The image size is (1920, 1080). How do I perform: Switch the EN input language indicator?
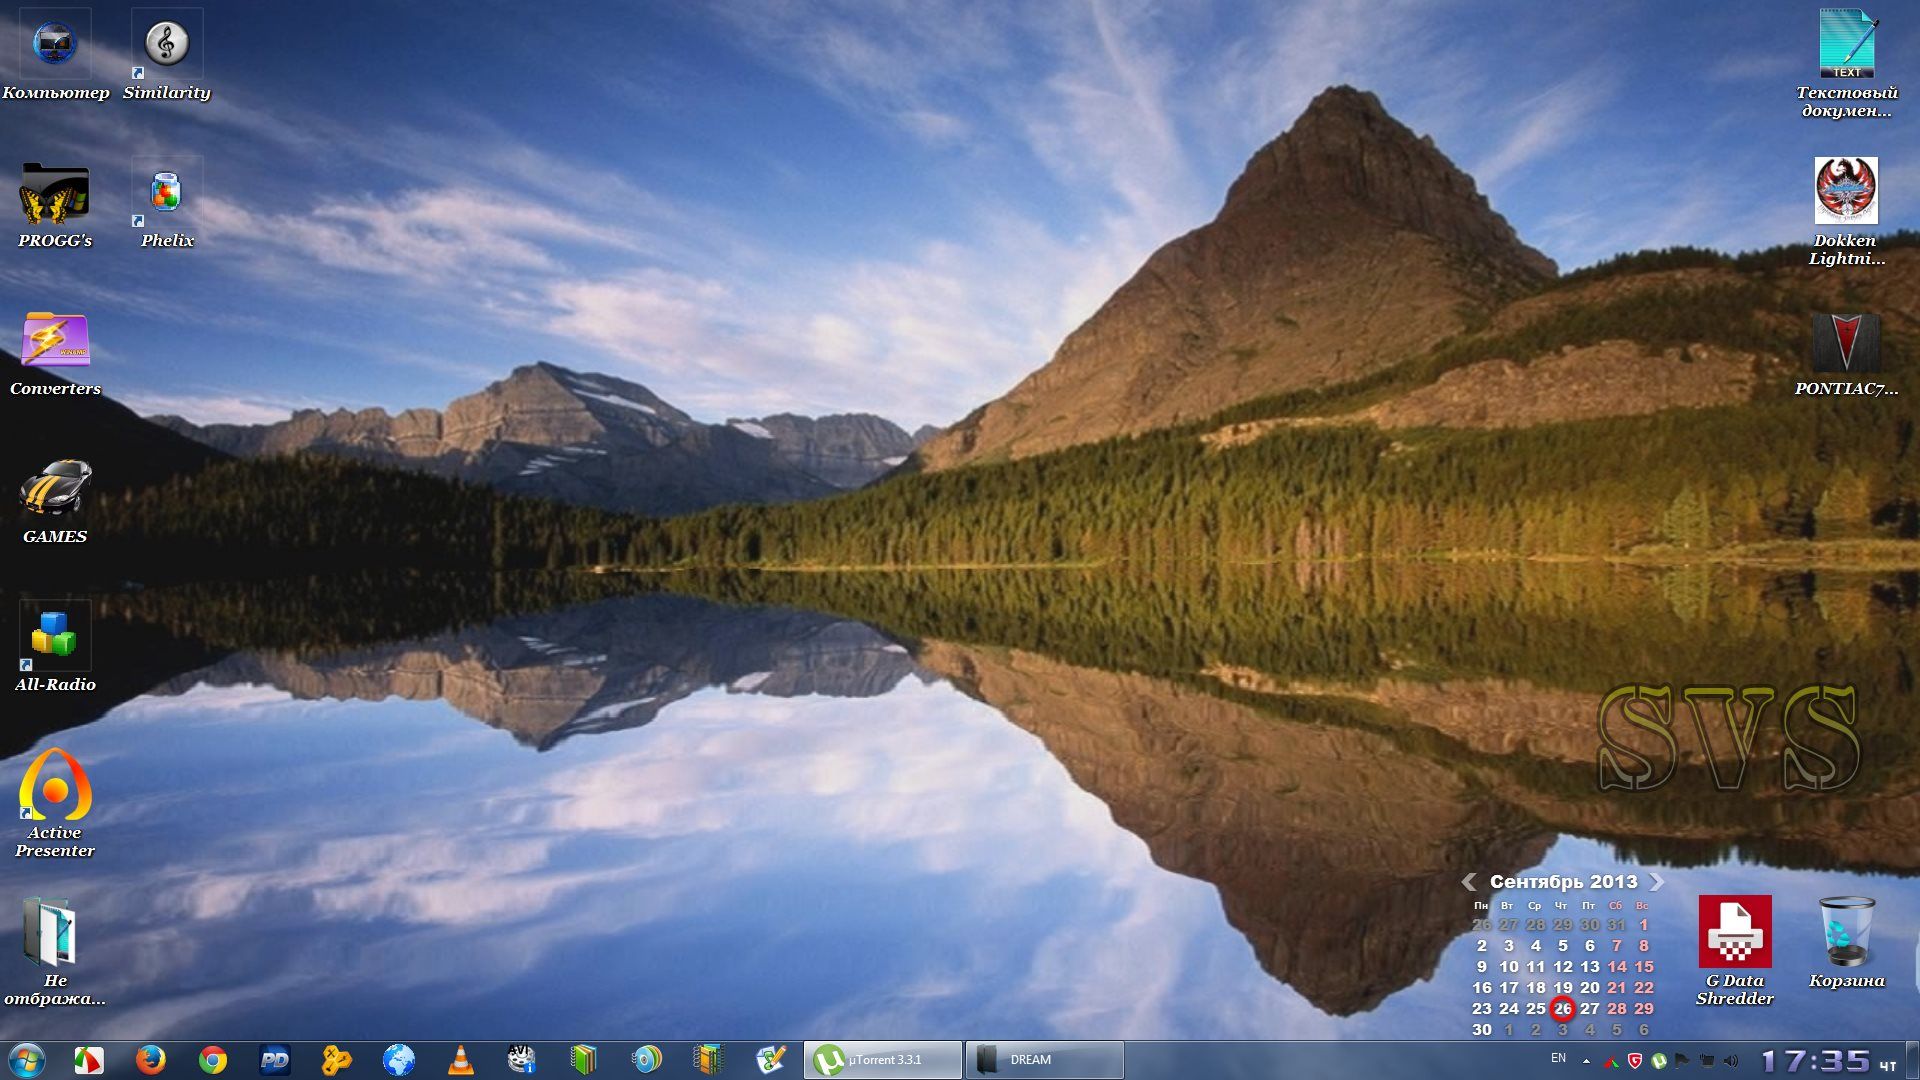[1558, 1058]
